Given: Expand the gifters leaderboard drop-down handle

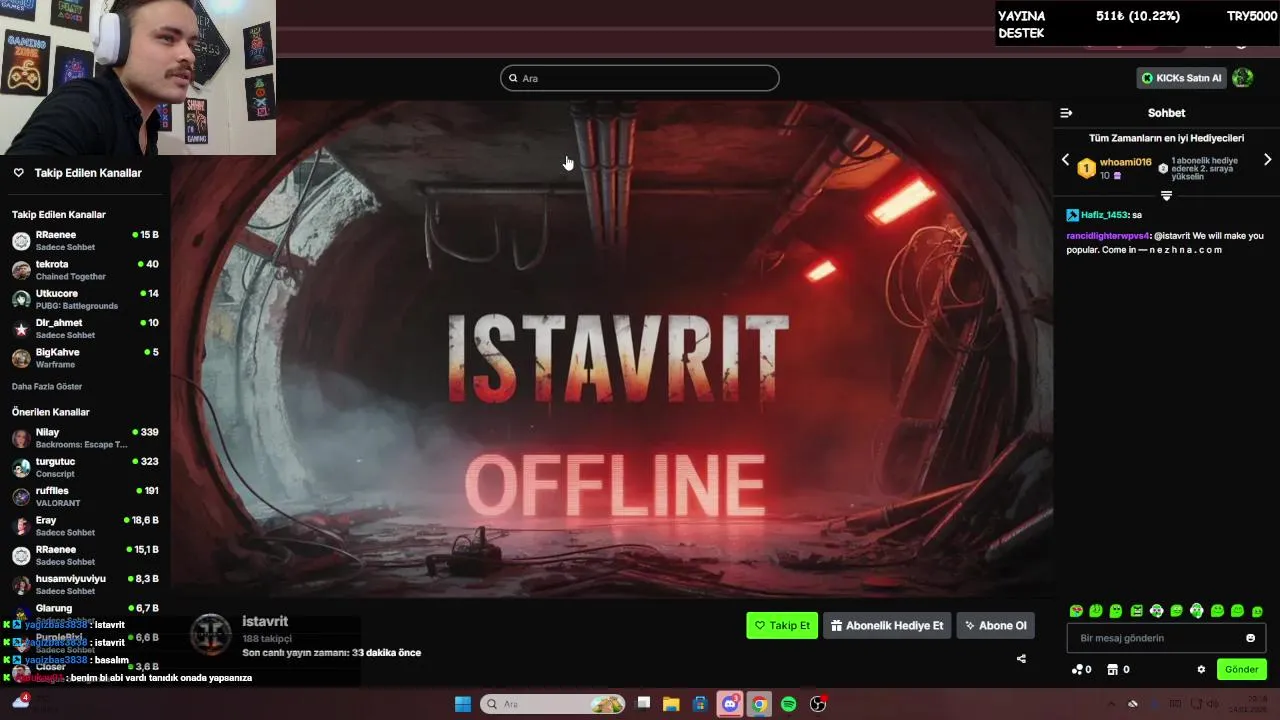Looking at the screenshot, I should [1166, 195].
